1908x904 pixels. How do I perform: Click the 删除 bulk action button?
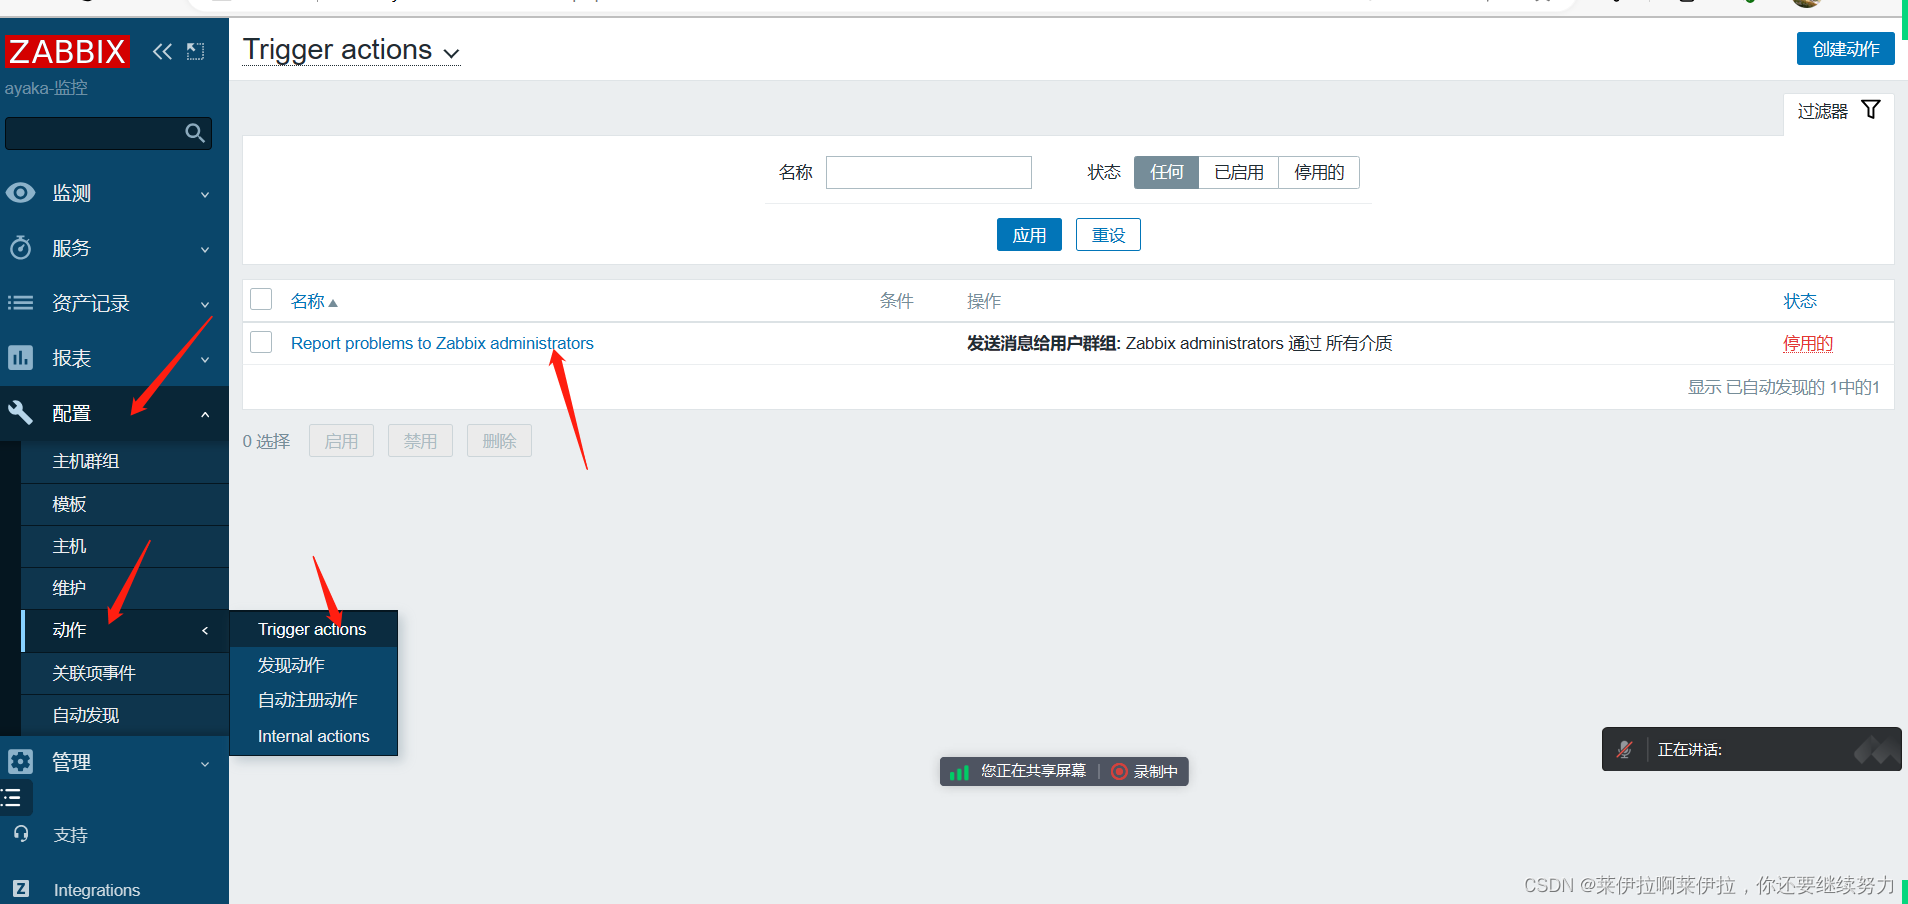[x=499, y=441]
